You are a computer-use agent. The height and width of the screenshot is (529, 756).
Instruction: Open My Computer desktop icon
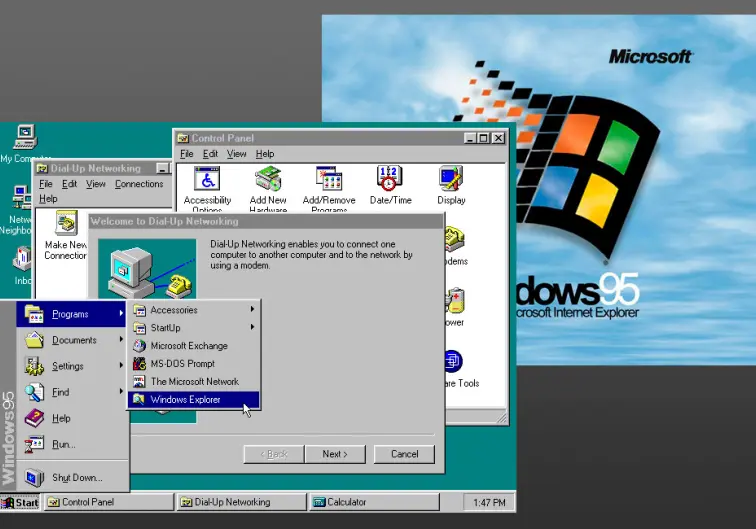[x=24, y=138]
